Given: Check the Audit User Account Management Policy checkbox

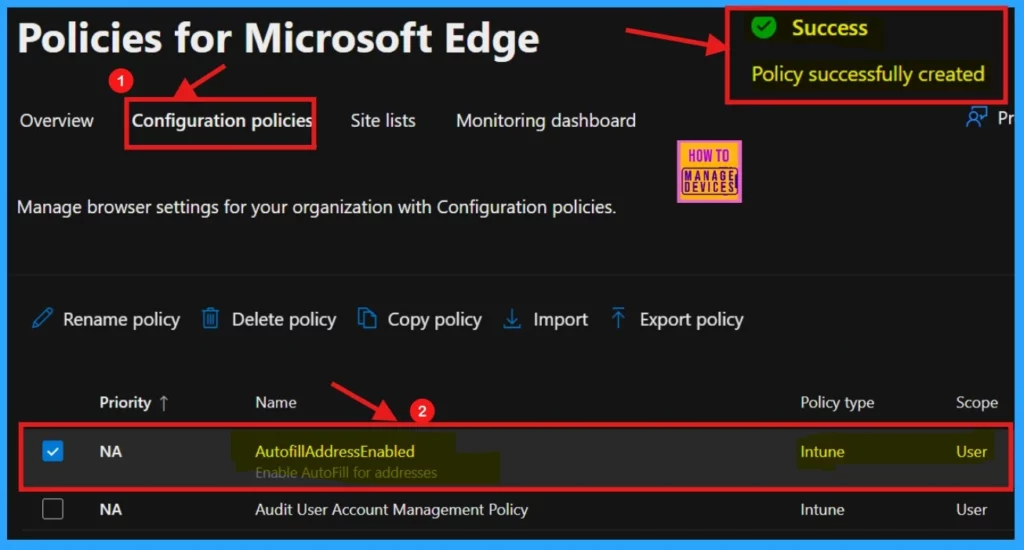Looking at the screenshot, I should point(53,509).
